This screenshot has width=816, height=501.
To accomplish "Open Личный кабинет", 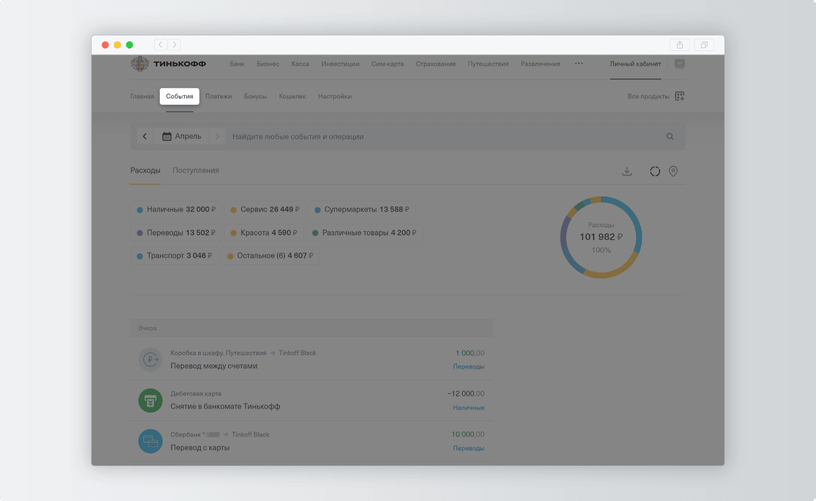I will (x=635, y=63).
